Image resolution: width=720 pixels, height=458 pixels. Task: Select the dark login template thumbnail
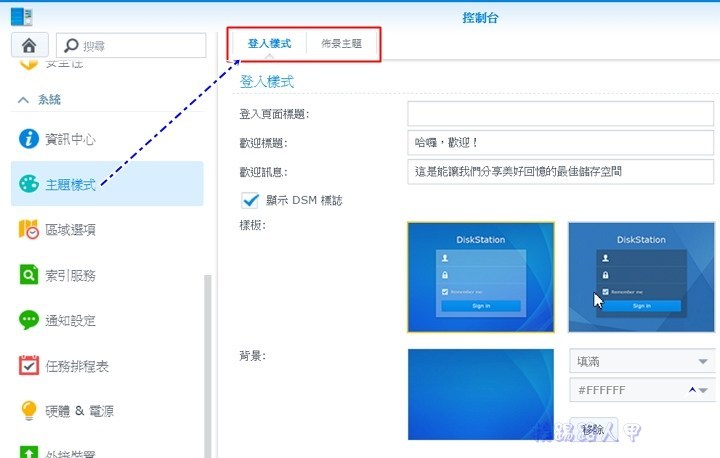click(641, 277)
